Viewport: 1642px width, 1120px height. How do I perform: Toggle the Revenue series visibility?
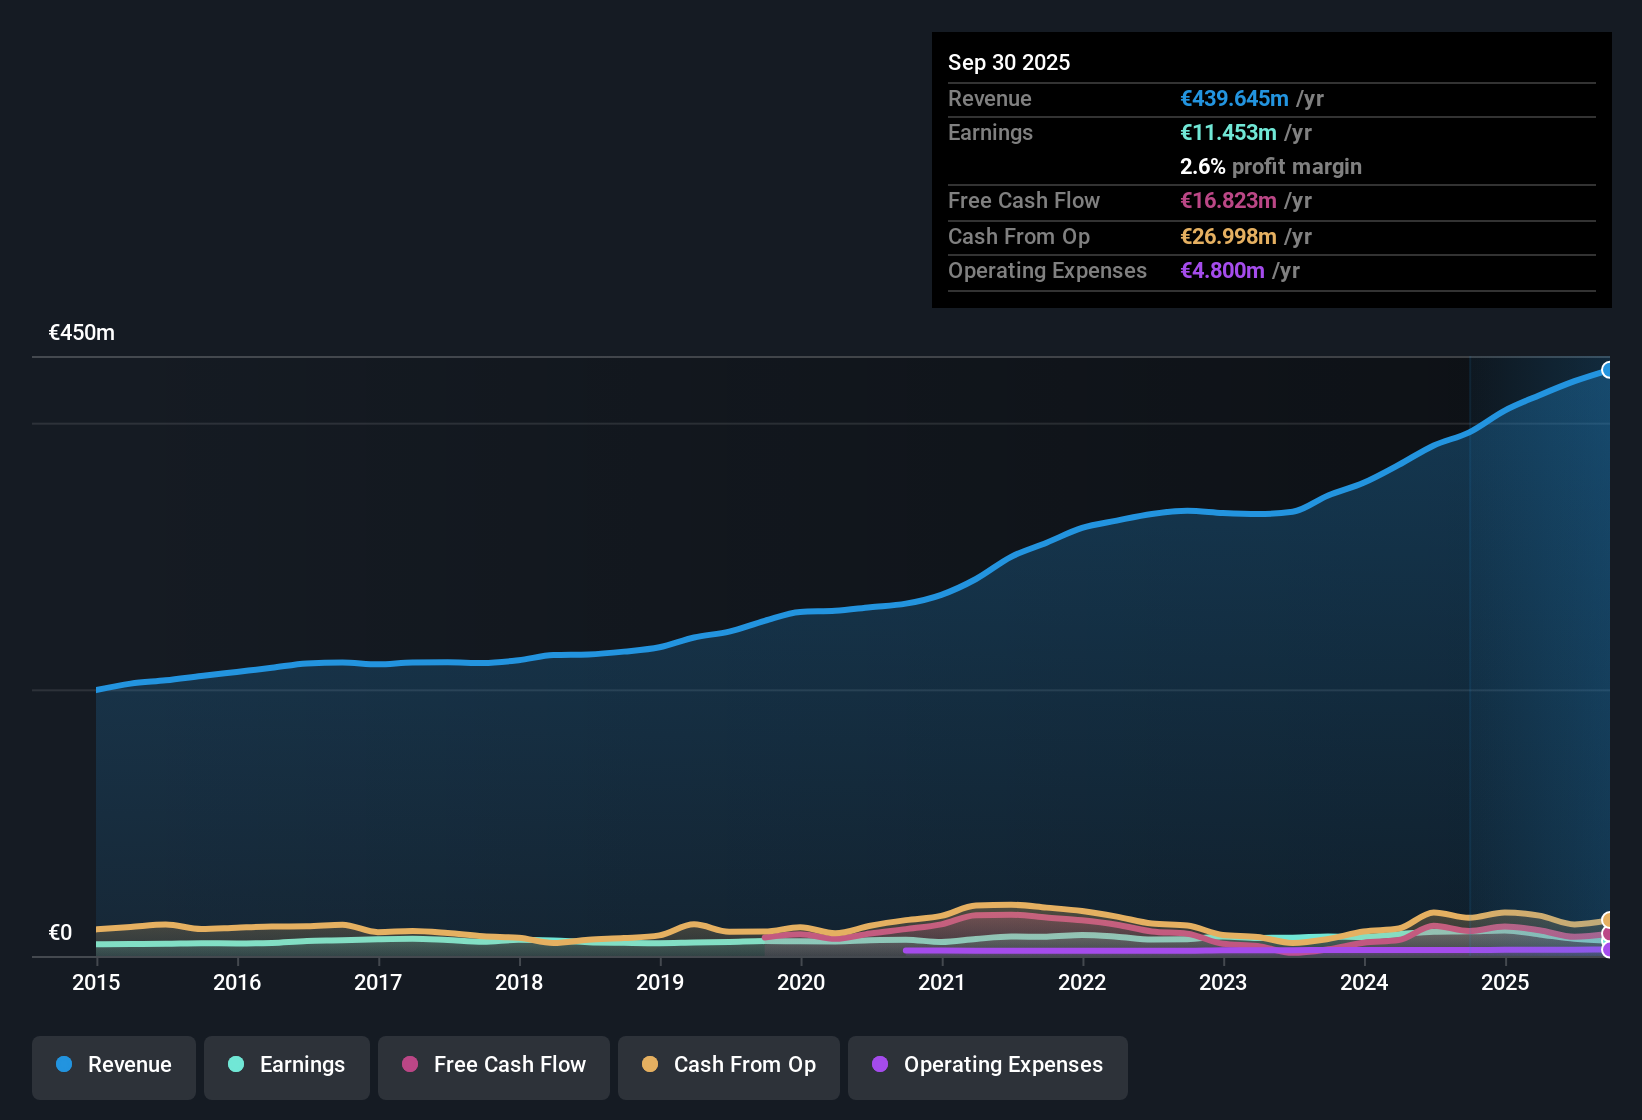click(113, 1065)
